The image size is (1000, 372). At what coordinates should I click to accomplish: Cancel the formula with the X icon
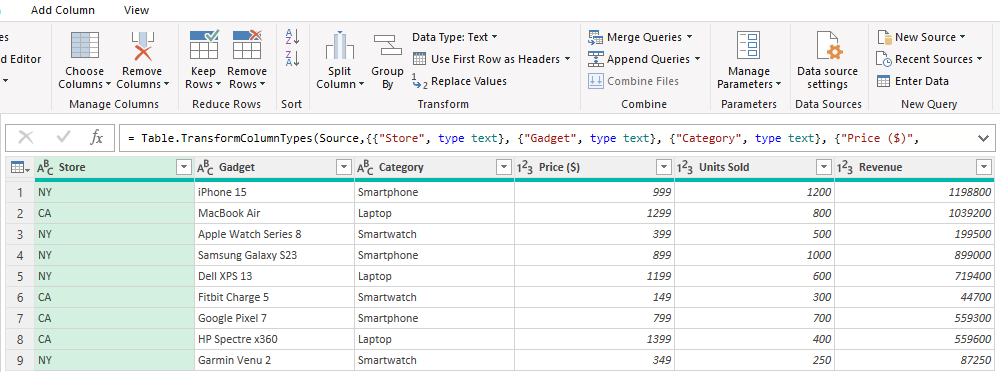[26, 137]
